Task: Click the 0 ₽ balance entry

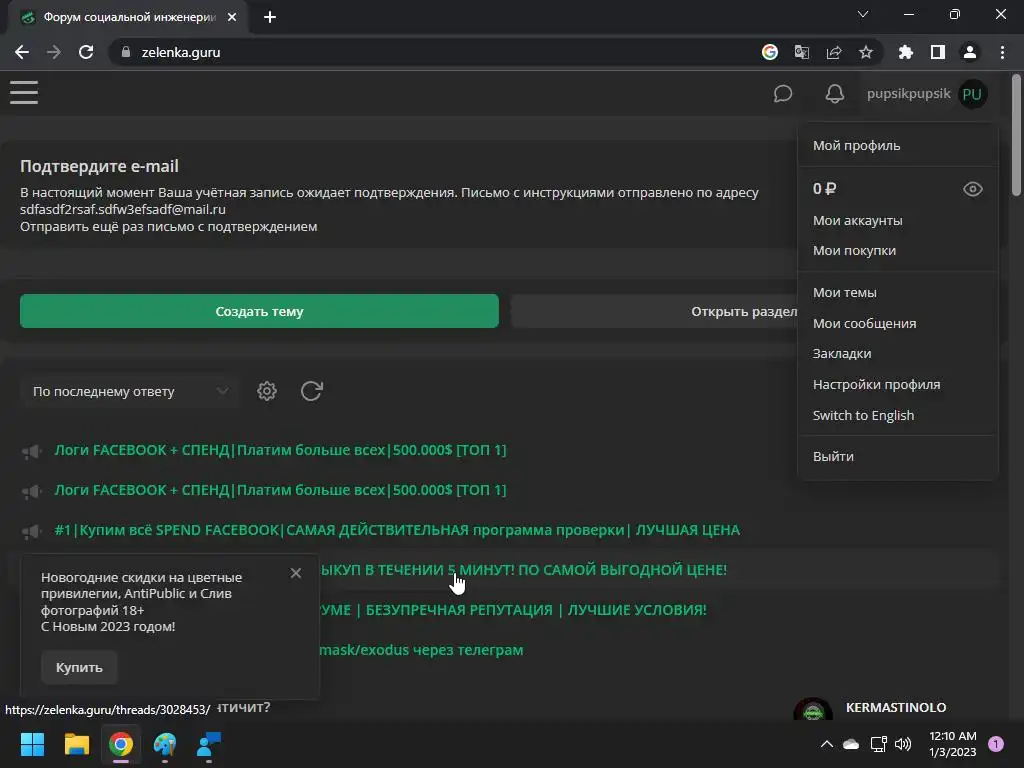Action: 824,189
